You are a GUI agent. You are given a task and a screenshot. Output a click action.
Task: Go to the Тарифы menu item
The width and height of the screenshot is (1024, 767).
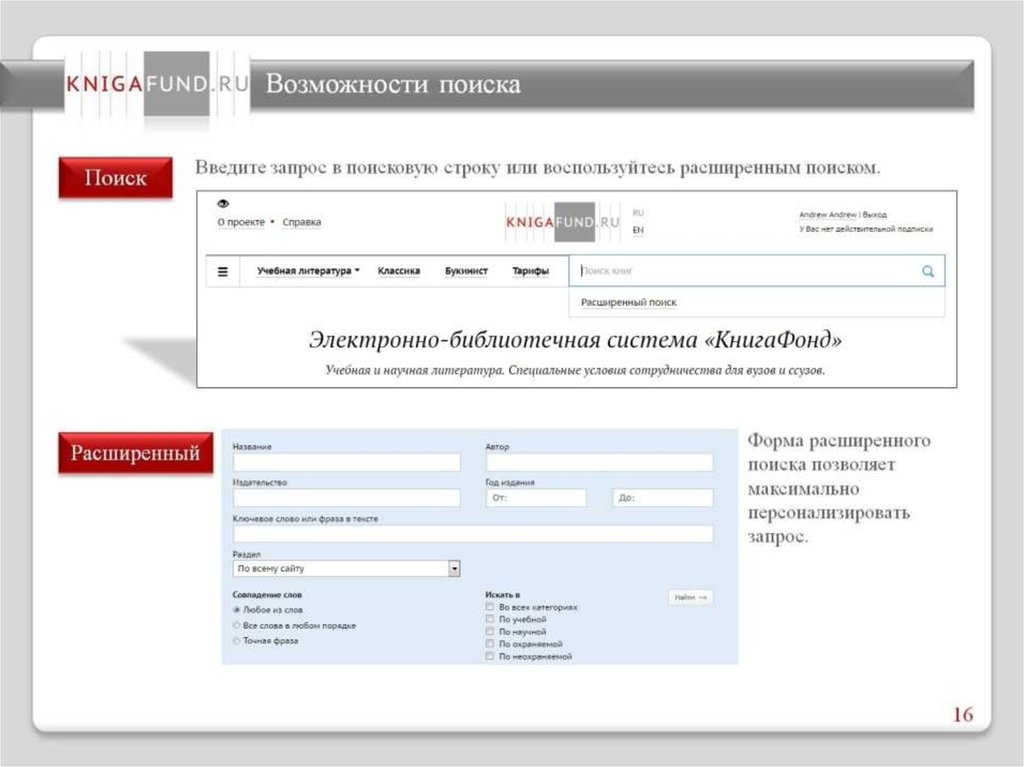(530, 271)
